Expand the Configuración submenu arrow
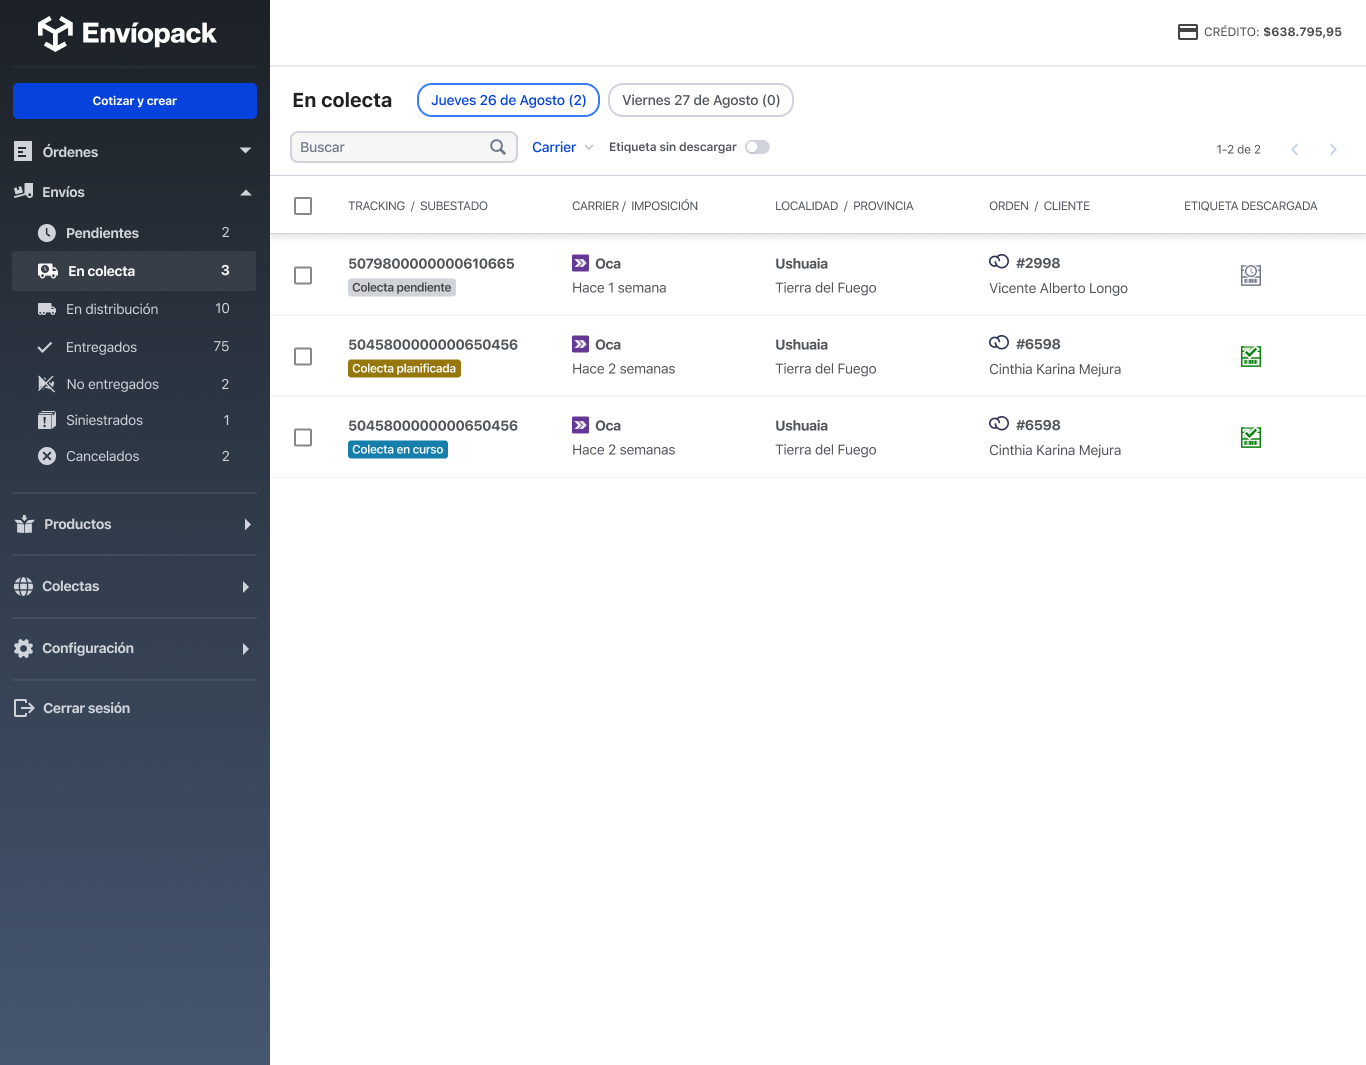 [x=246, y=649]
